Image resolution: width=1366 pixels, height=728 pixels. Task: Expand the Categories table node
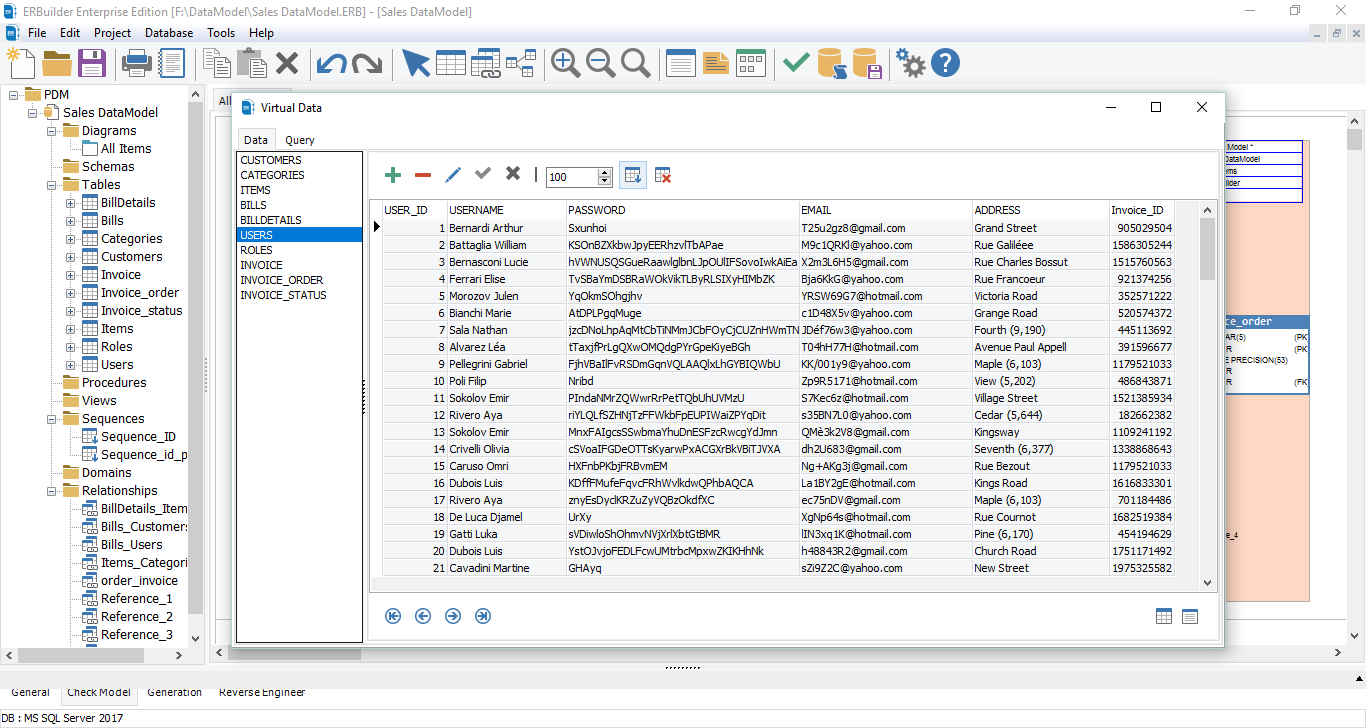71,239
